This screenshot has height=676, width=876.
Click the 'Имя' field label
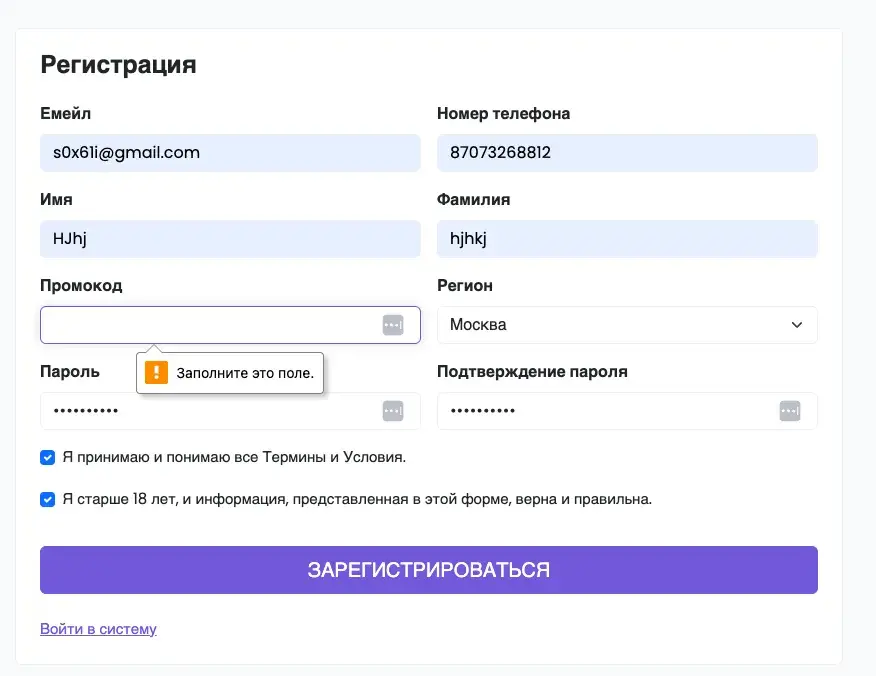56,200
